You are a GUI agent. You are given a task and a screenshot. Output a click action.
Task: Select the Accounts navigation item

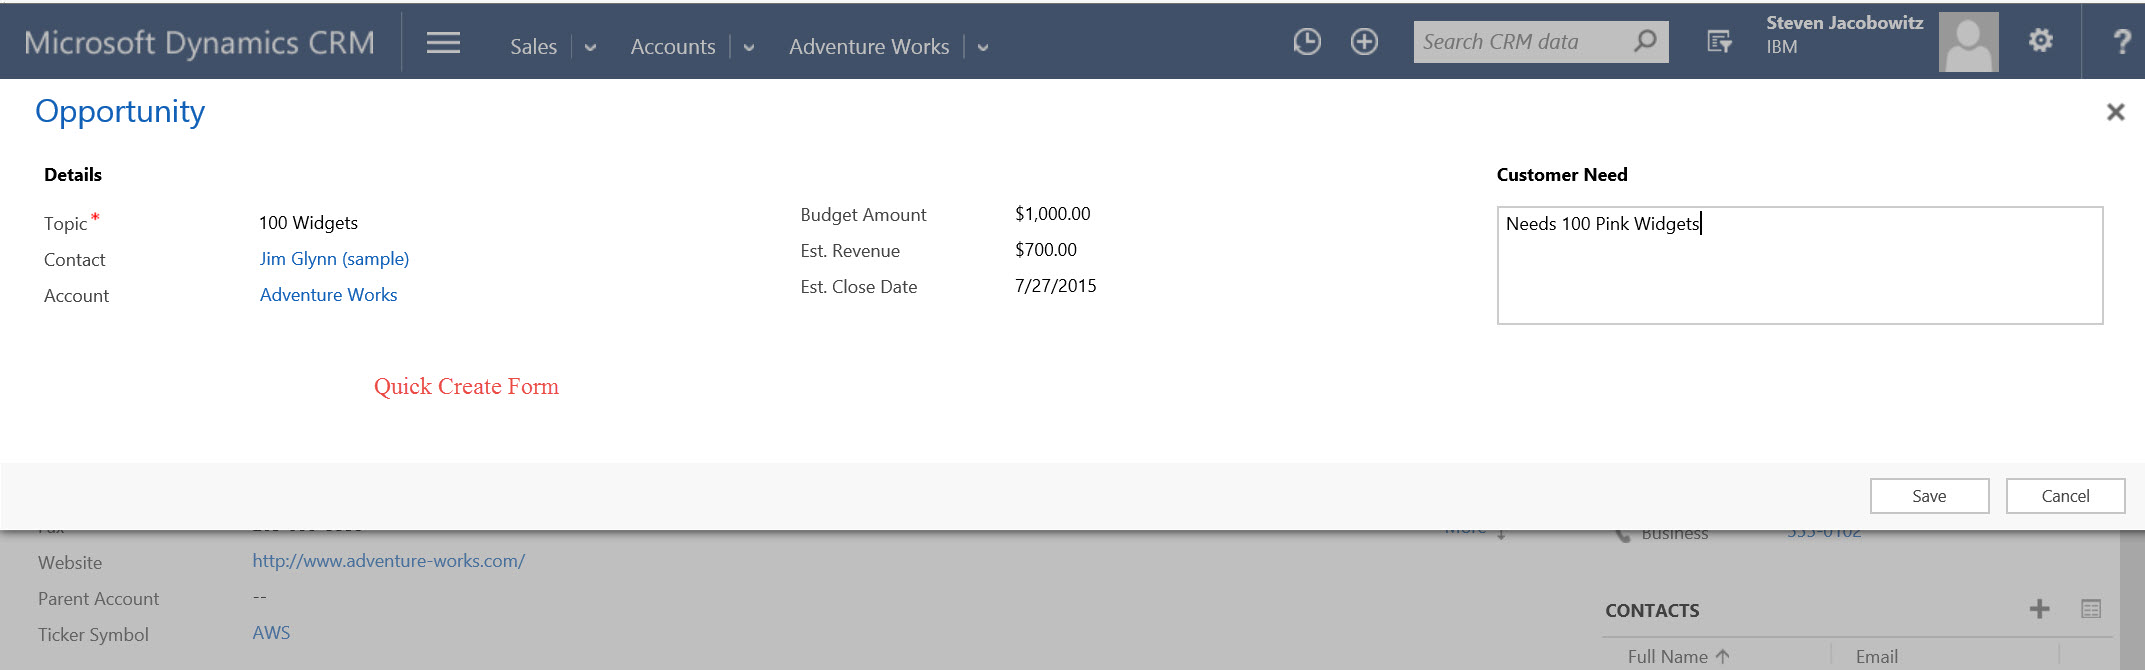click(673, 47)
